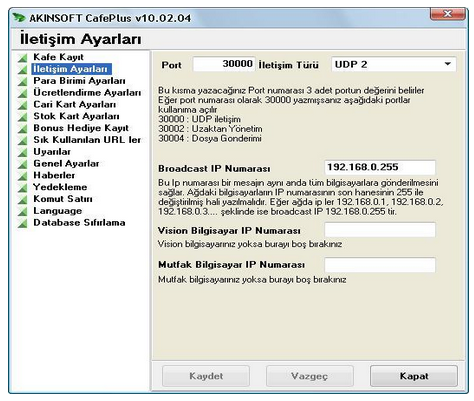Click the Vazgeç button
Viewport: 474px width, 401px height.
coord(310,376)
